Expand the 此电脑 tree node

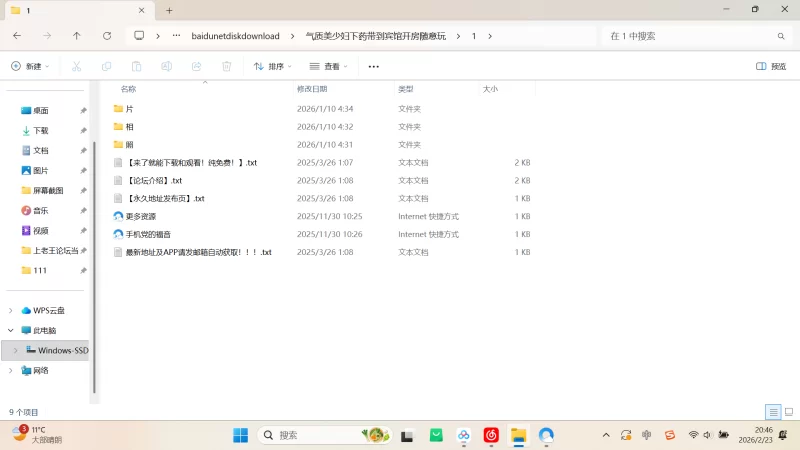click(x=11, y=330)
